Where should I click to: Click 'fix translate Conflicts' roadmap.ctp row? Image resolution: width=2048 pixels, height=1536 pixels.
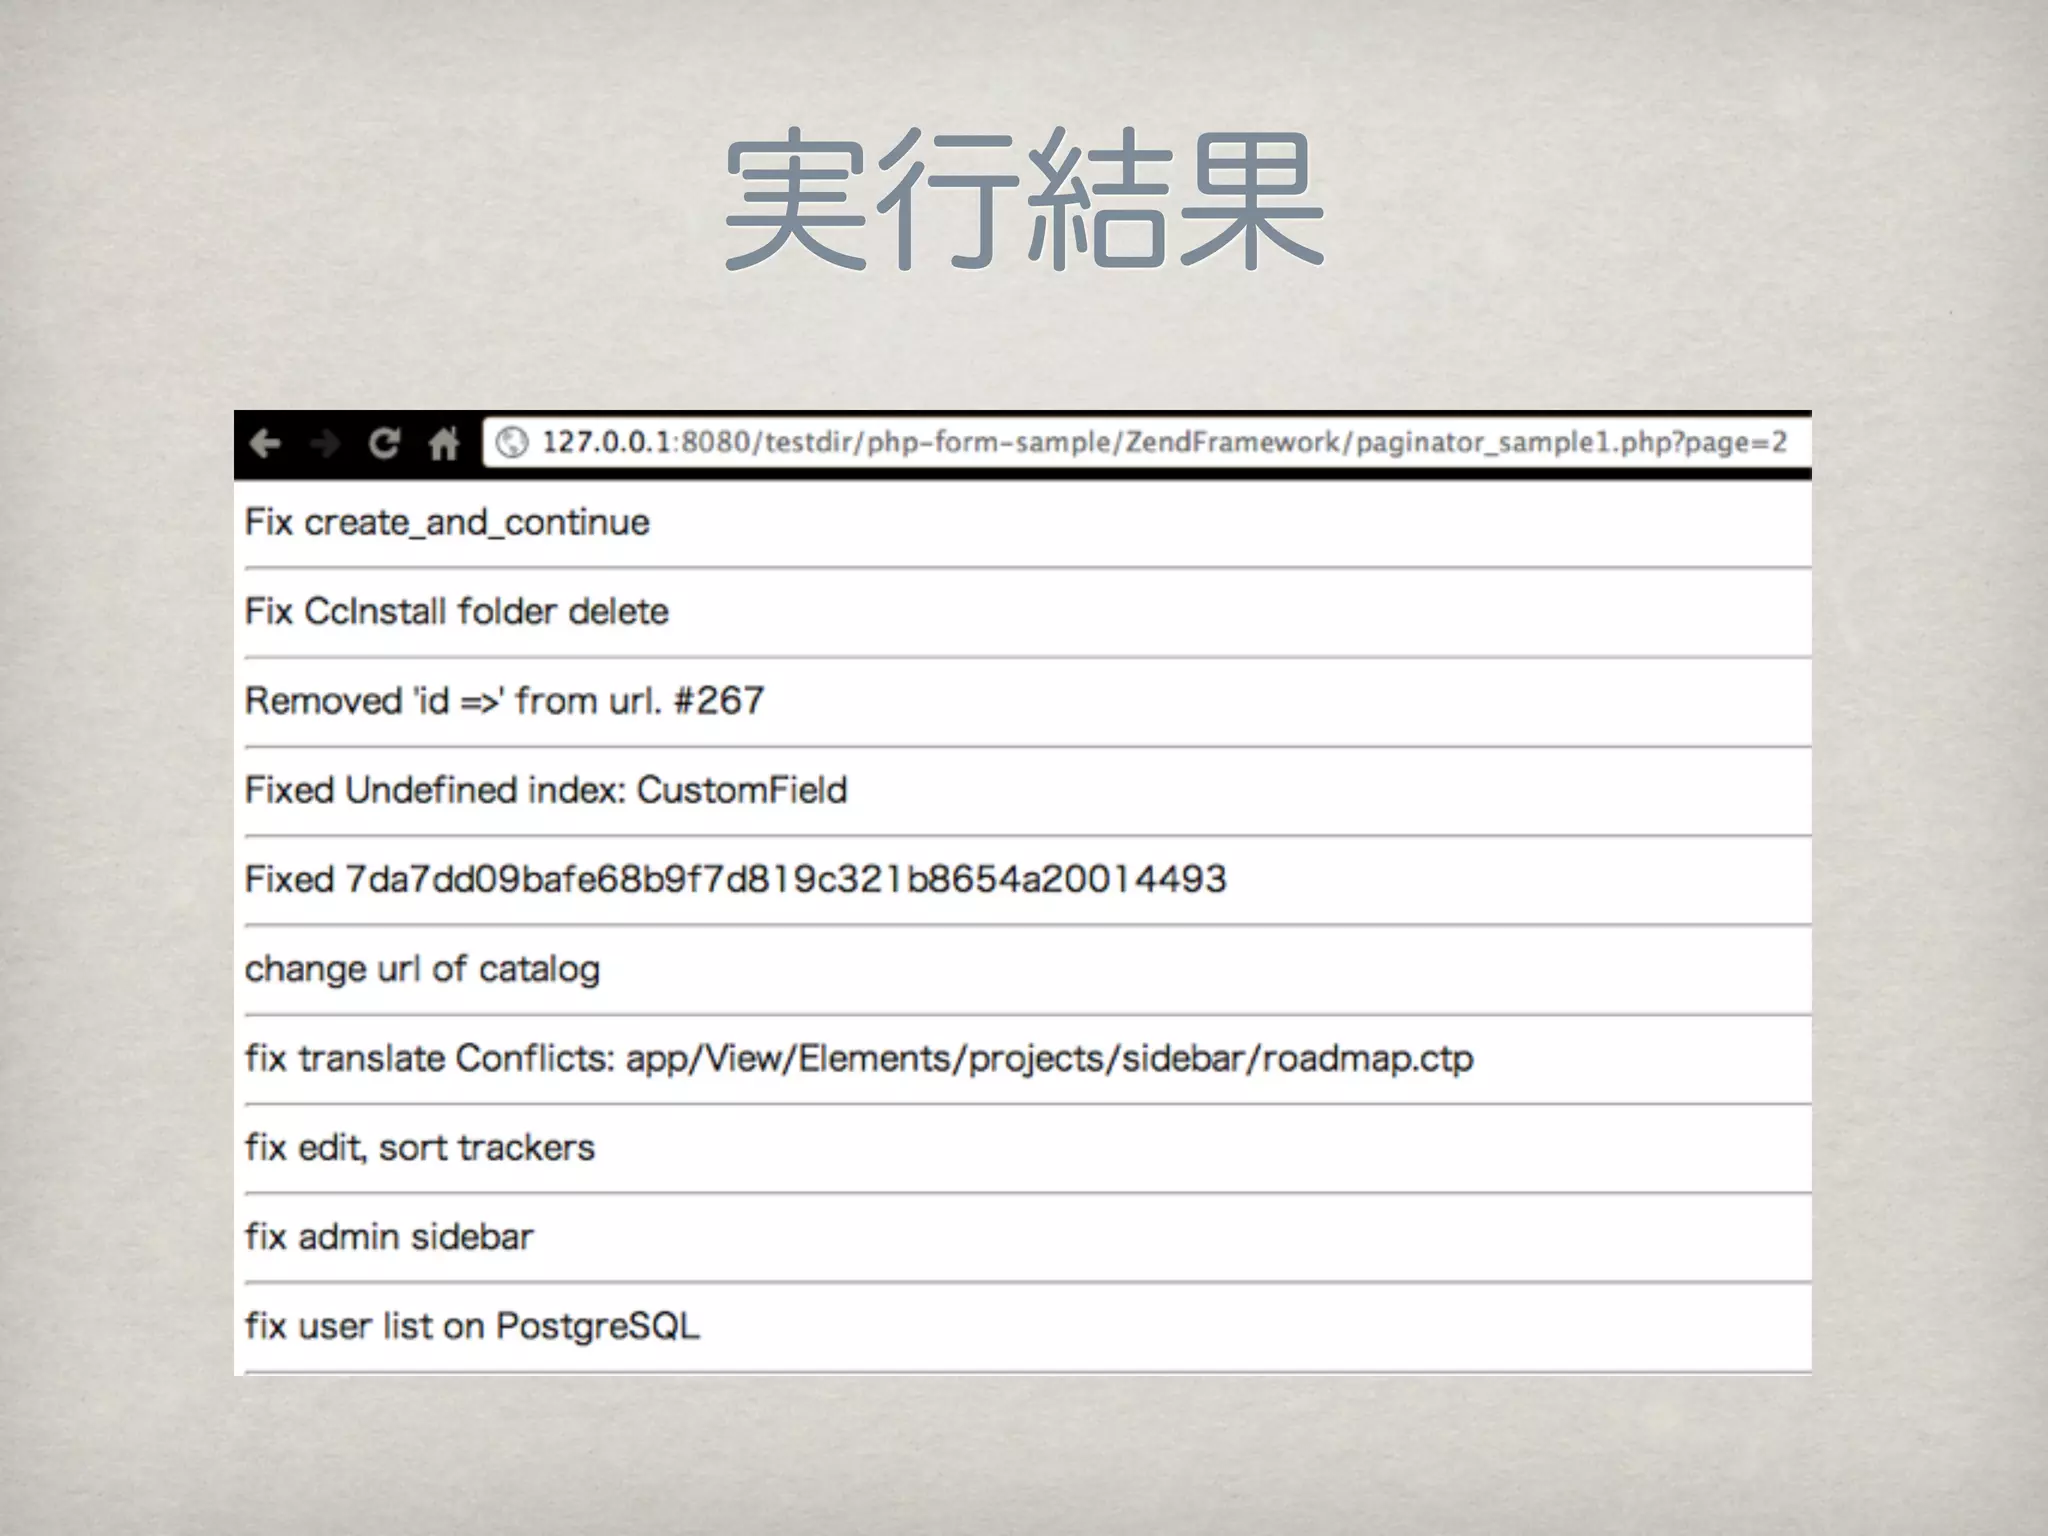tap(1028, 1059)
